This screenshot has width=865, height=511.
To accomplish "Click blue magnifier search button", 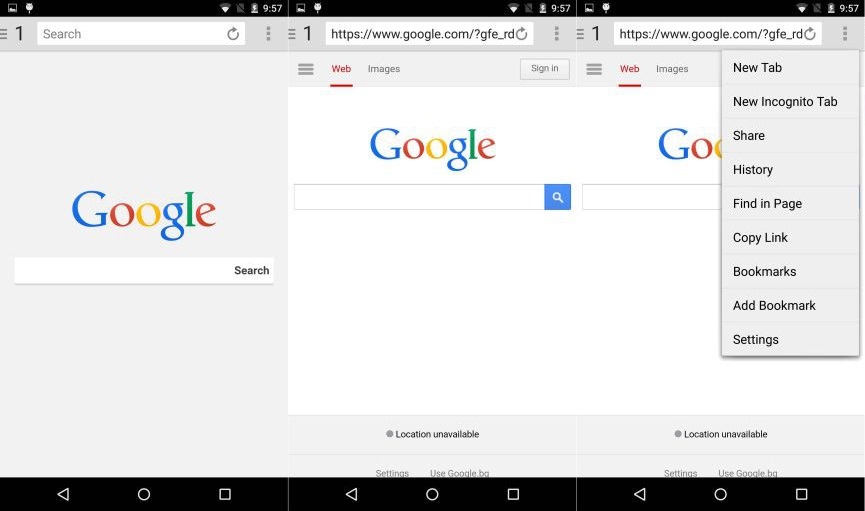I will (557, 197).
